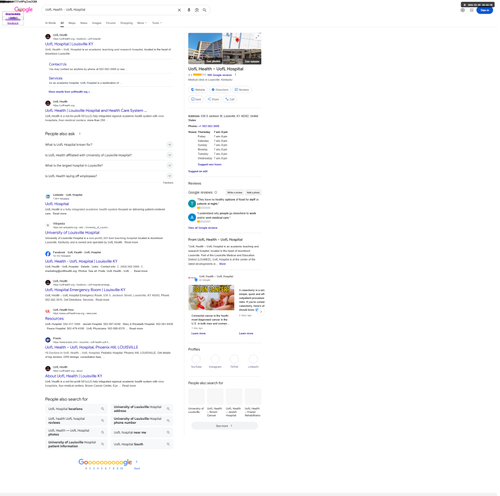
Task: Open TikTok profile icon
Action: [x=234, y=359]
